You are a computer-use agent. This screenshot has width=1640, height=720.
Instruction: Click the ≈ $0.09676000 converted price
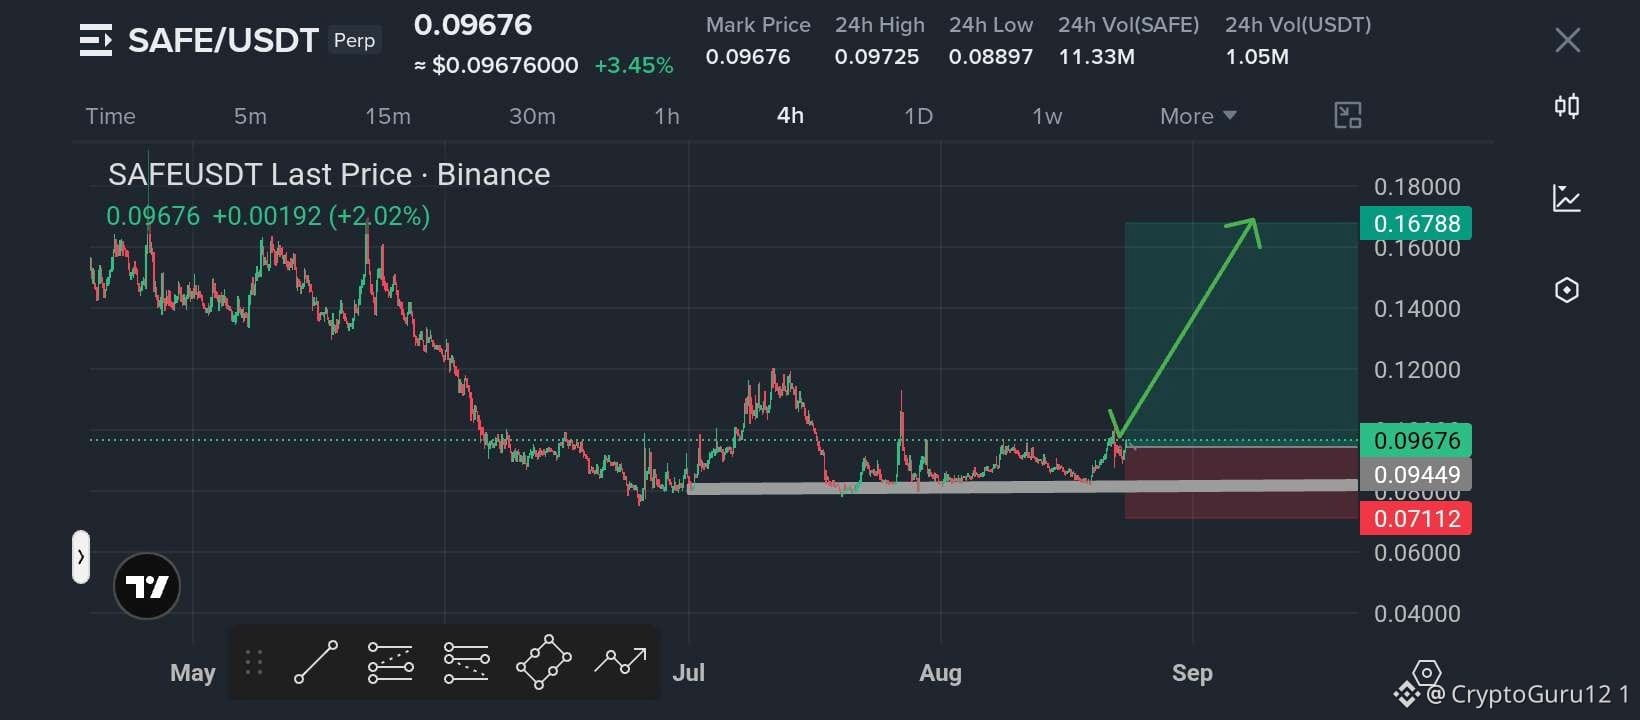[496, 65]
